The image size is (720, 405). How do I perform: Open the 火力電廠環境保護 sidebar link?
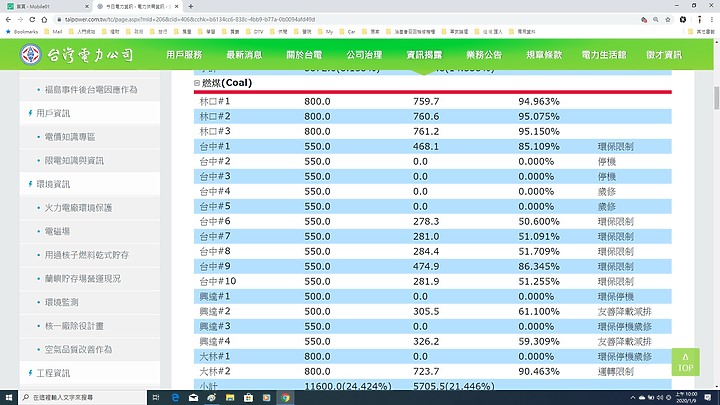[x=78, y=208]
